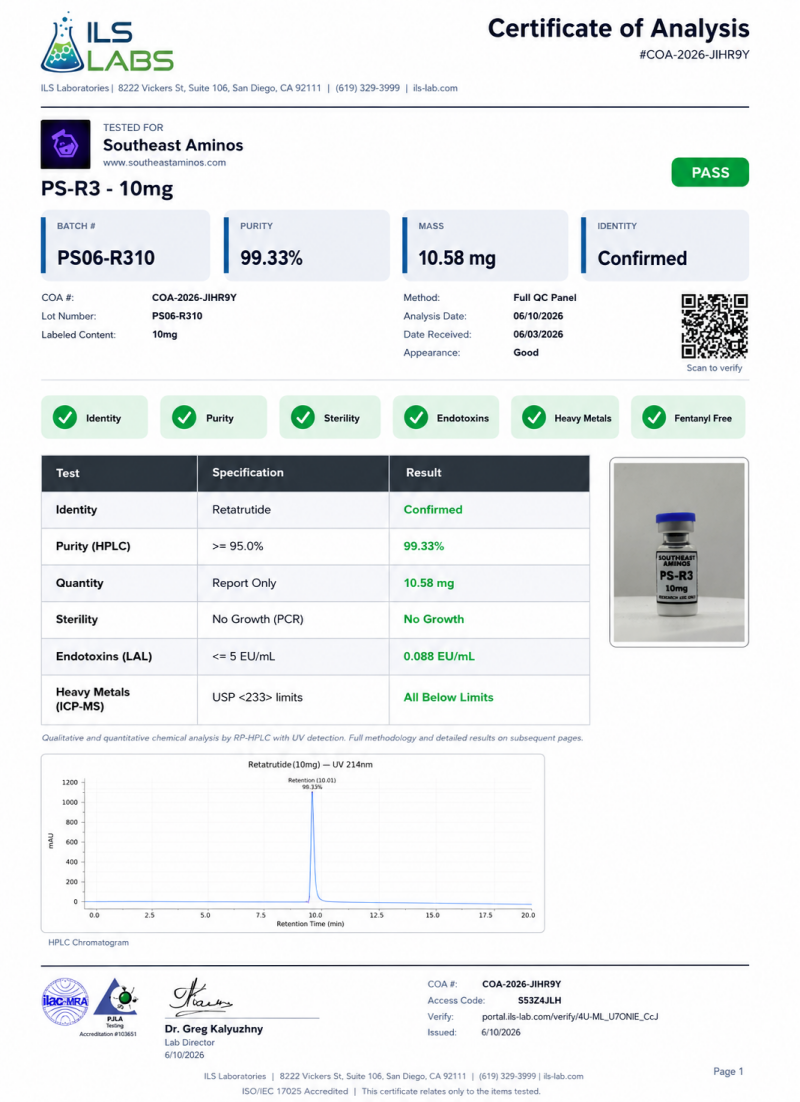Image resolution: width=800 pixels, height=1102 pixels.
Task: Click the Date Received value 06/03/2026
Action: point(538,334)
